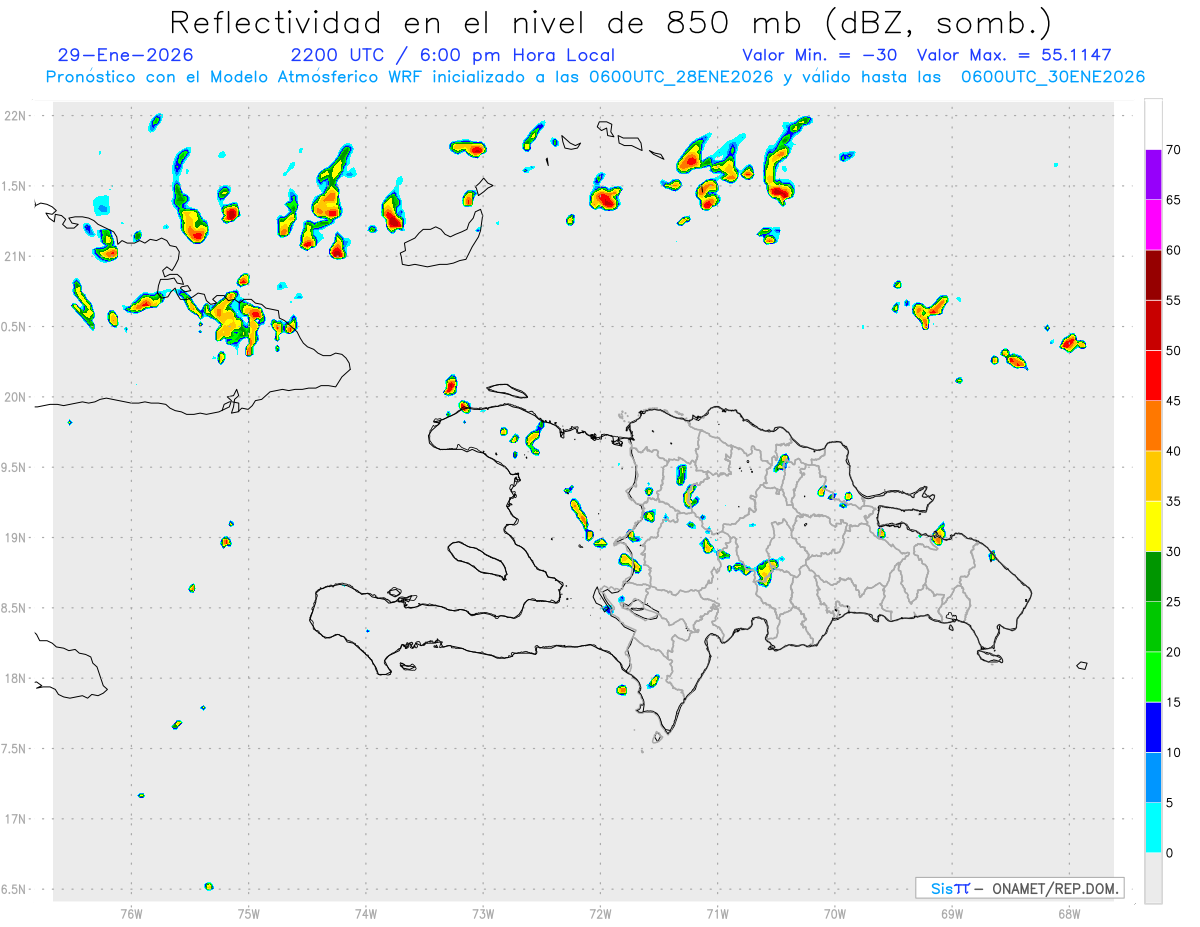
Task: Click the colorbar value label '60'
Action: pos(1174,250)
